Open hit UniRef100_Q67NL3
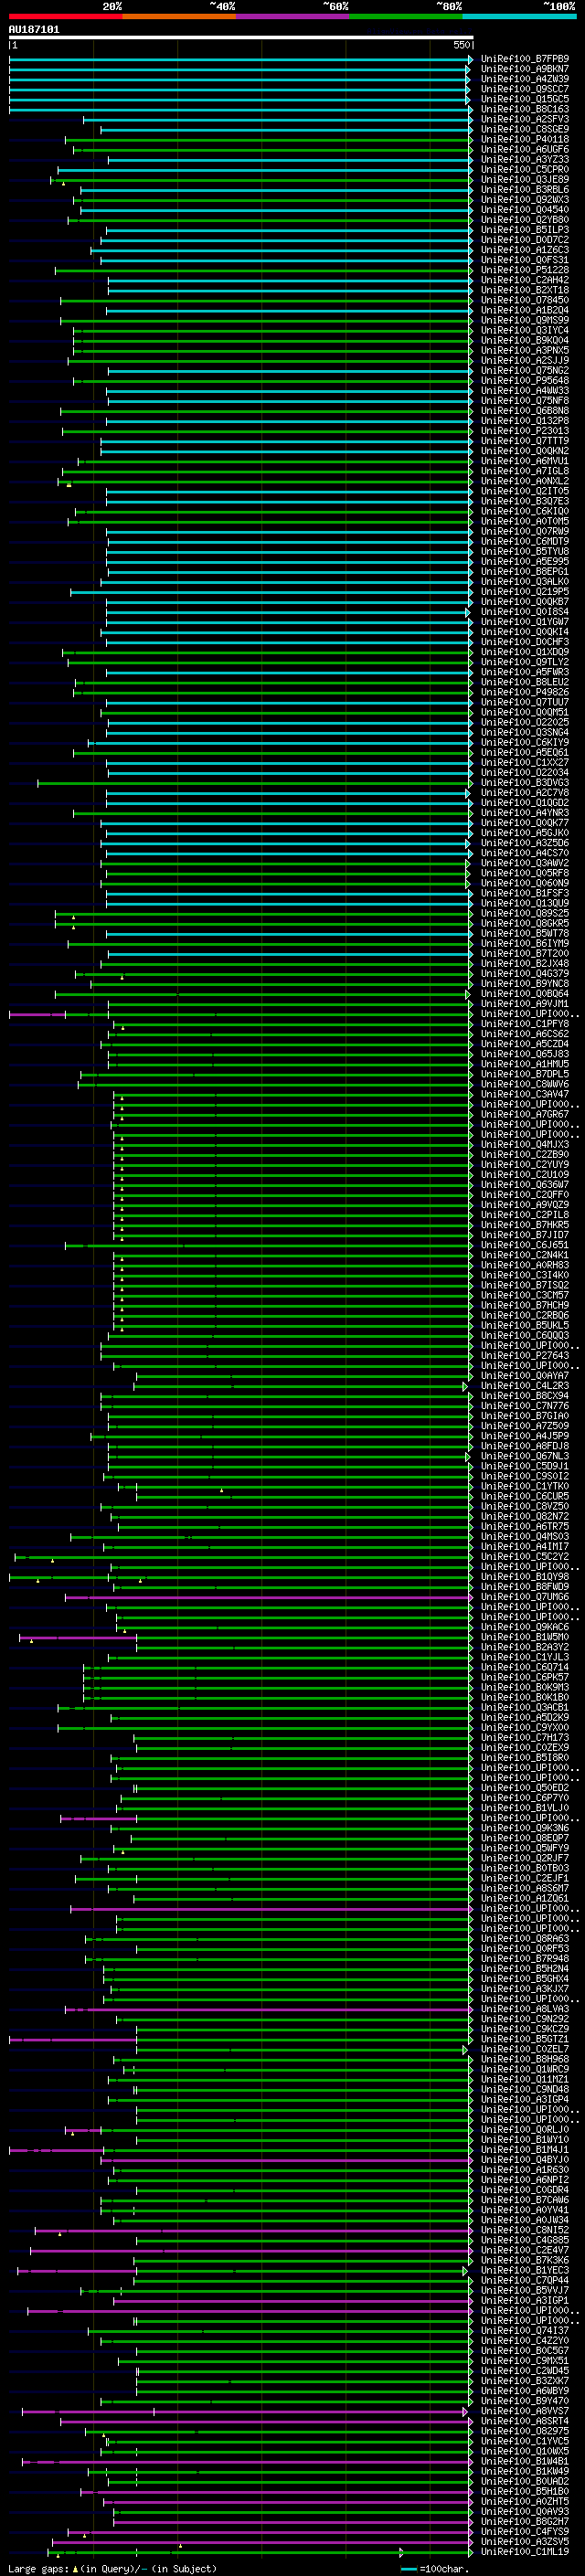This screenshot has width=585, height=2576. [x=525, y=1456]
